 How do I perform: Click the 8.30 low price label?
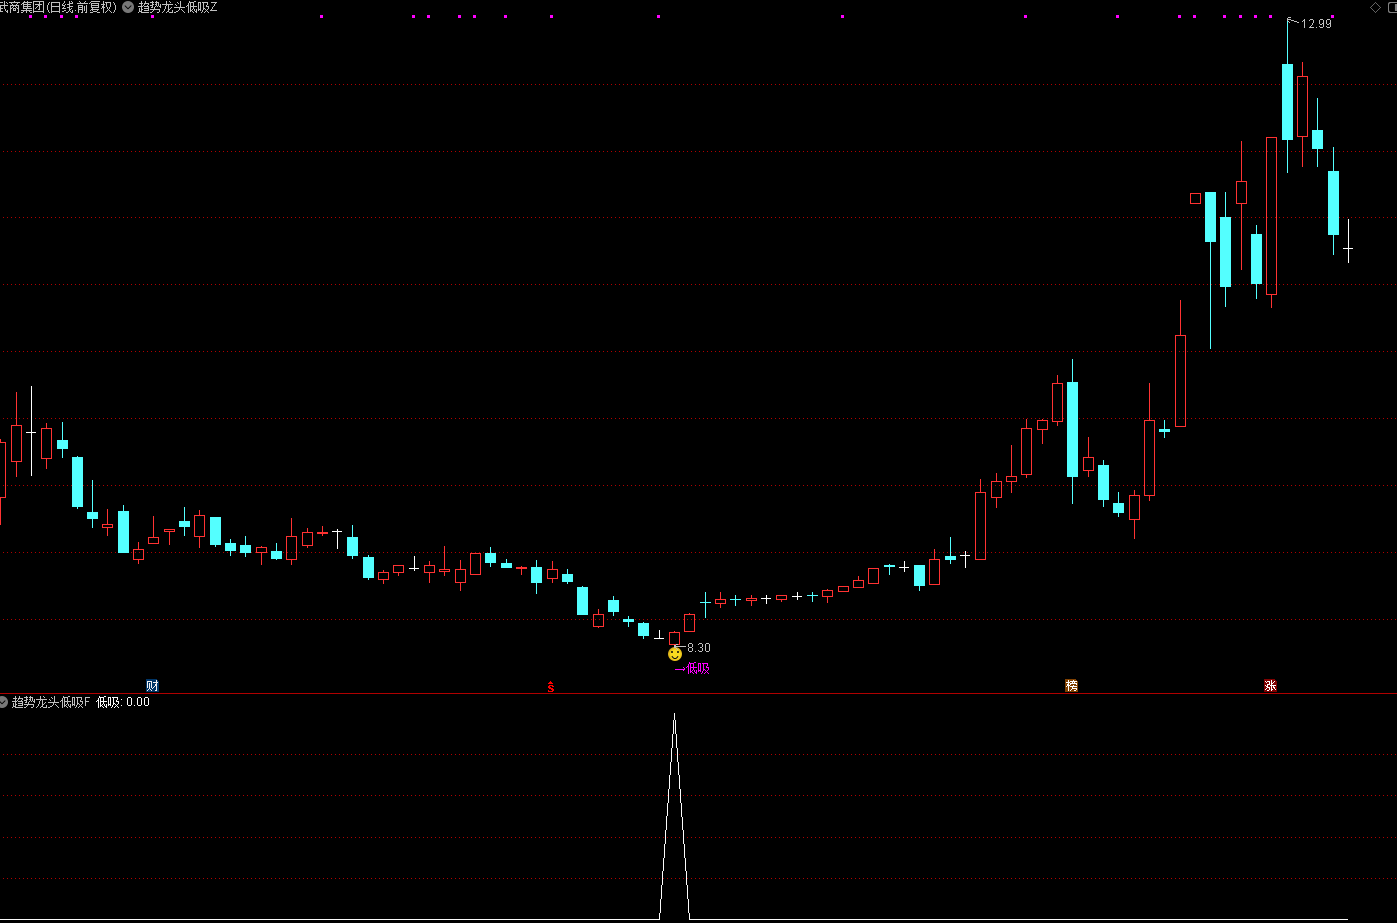click(699, 648)
